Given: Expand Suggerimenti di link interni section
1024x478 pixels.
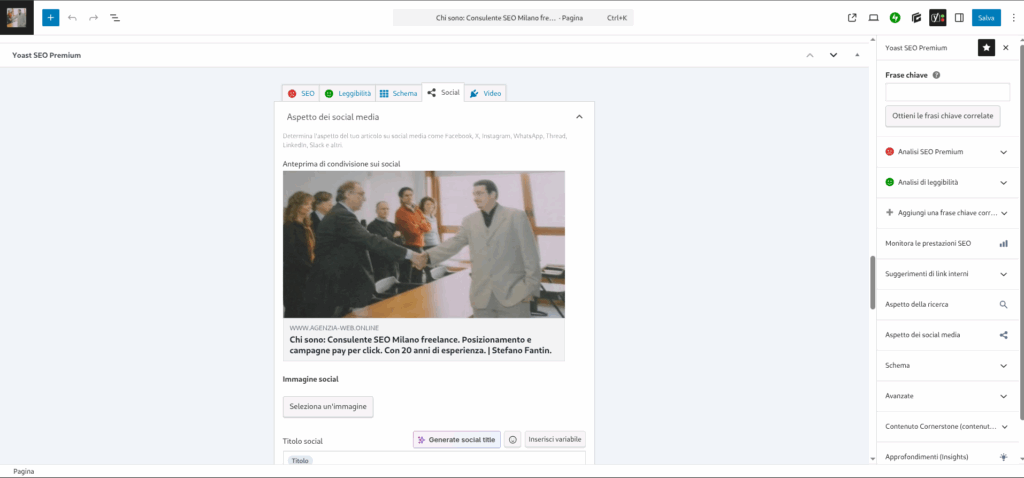Looking at the screenshot, I should point(947,274).
